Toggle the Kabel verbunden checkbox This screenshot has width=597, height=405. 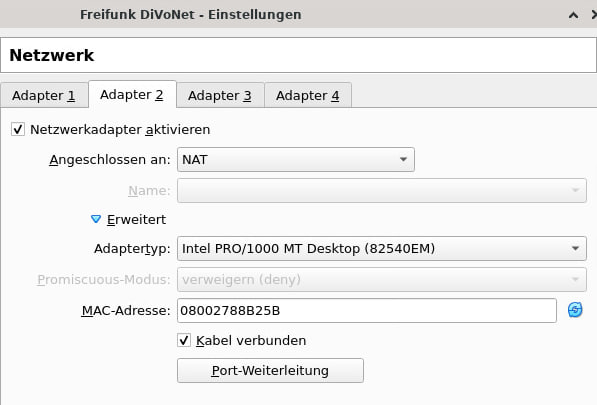tap(184, 340)
